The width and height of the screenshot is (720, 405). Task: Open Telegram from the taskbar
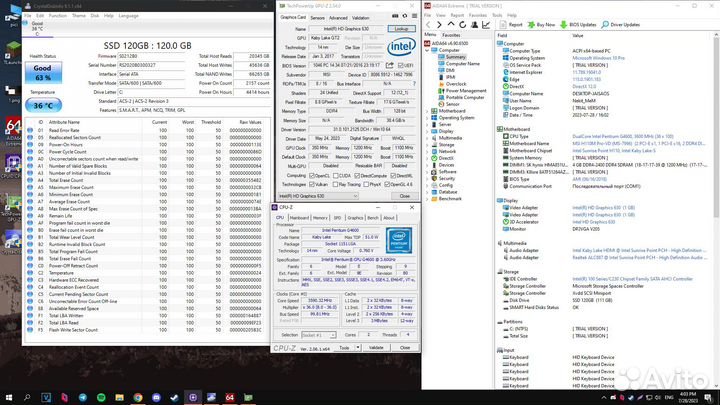coord(83,397)
